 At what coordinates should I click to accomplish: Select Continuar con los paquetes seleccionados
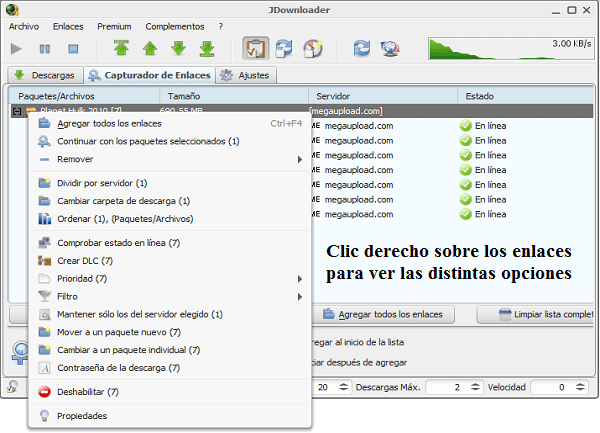pyautogui.click(x=170, y=142)
